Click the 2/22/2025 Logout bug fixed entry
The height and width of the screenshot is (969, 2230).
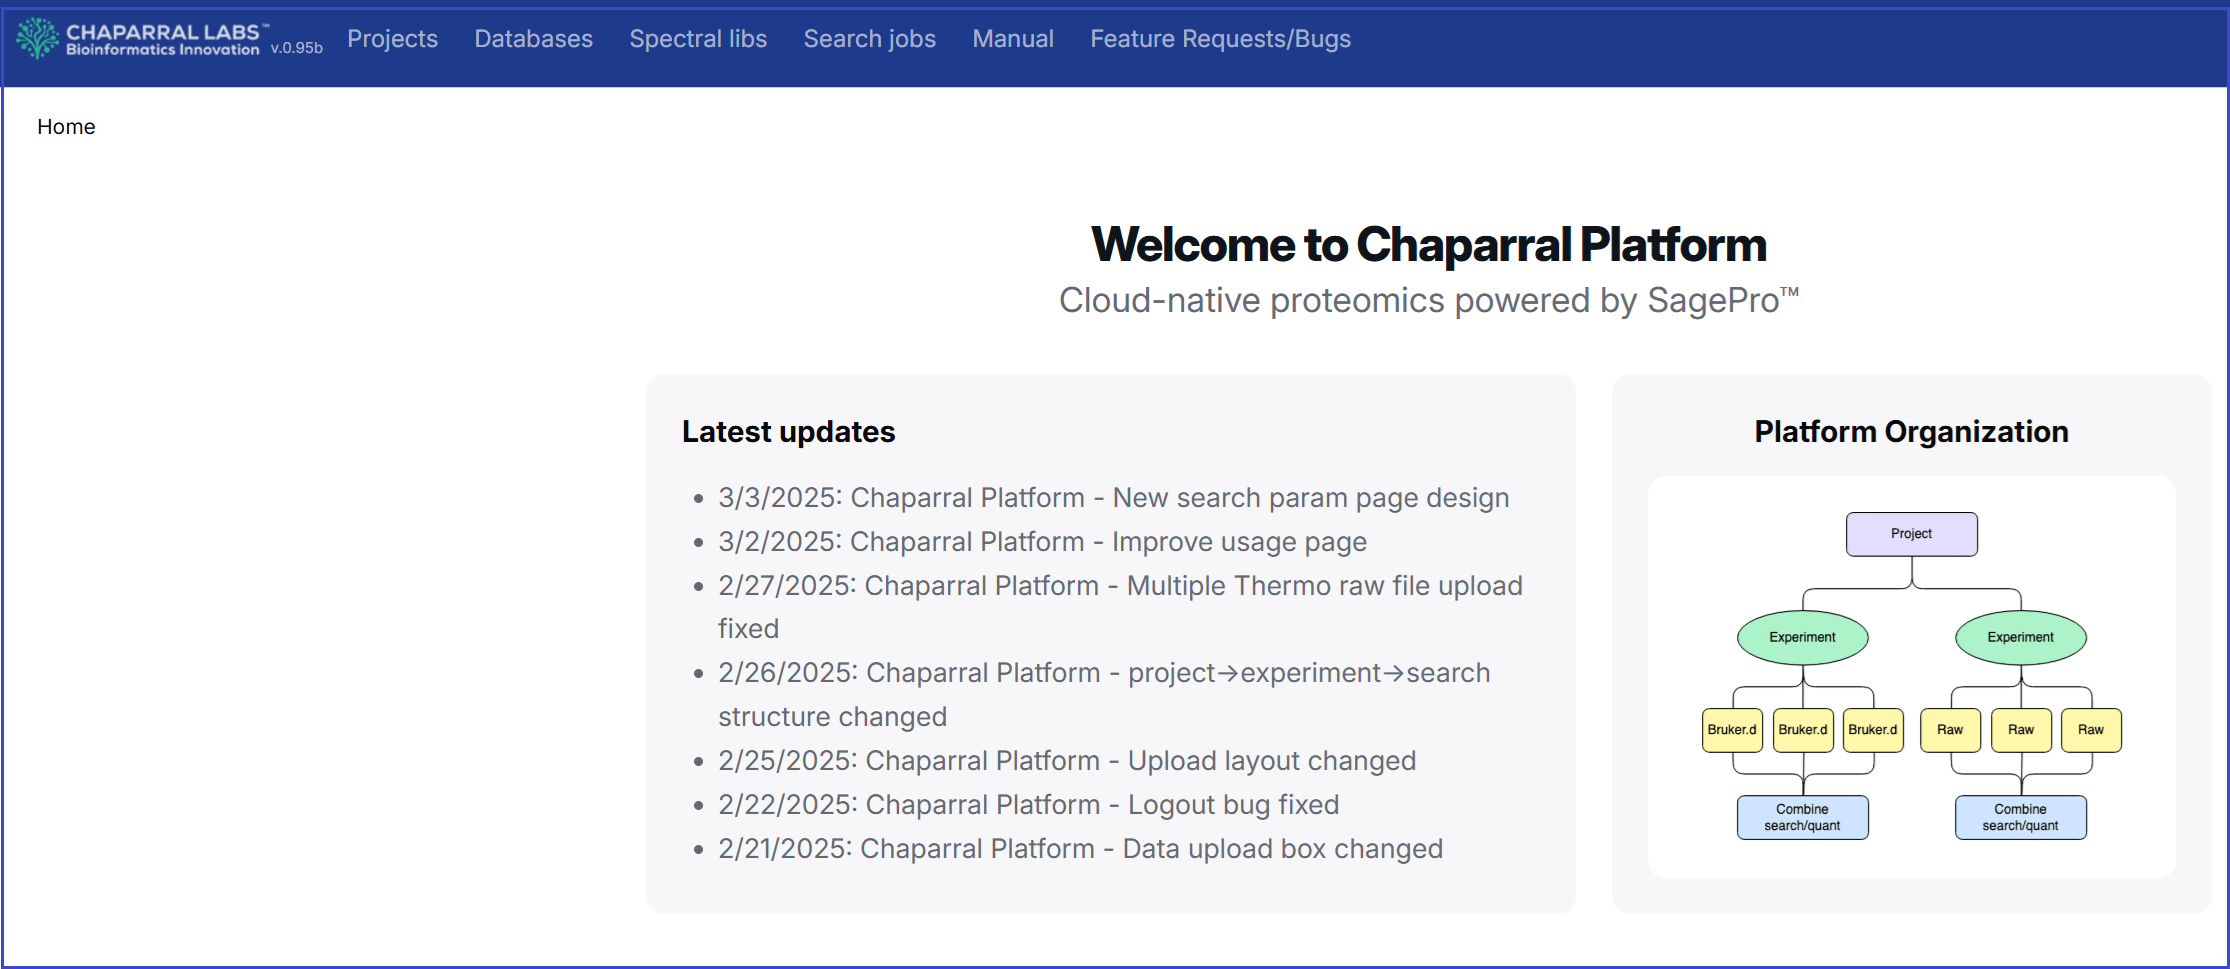pos(1028,805)
